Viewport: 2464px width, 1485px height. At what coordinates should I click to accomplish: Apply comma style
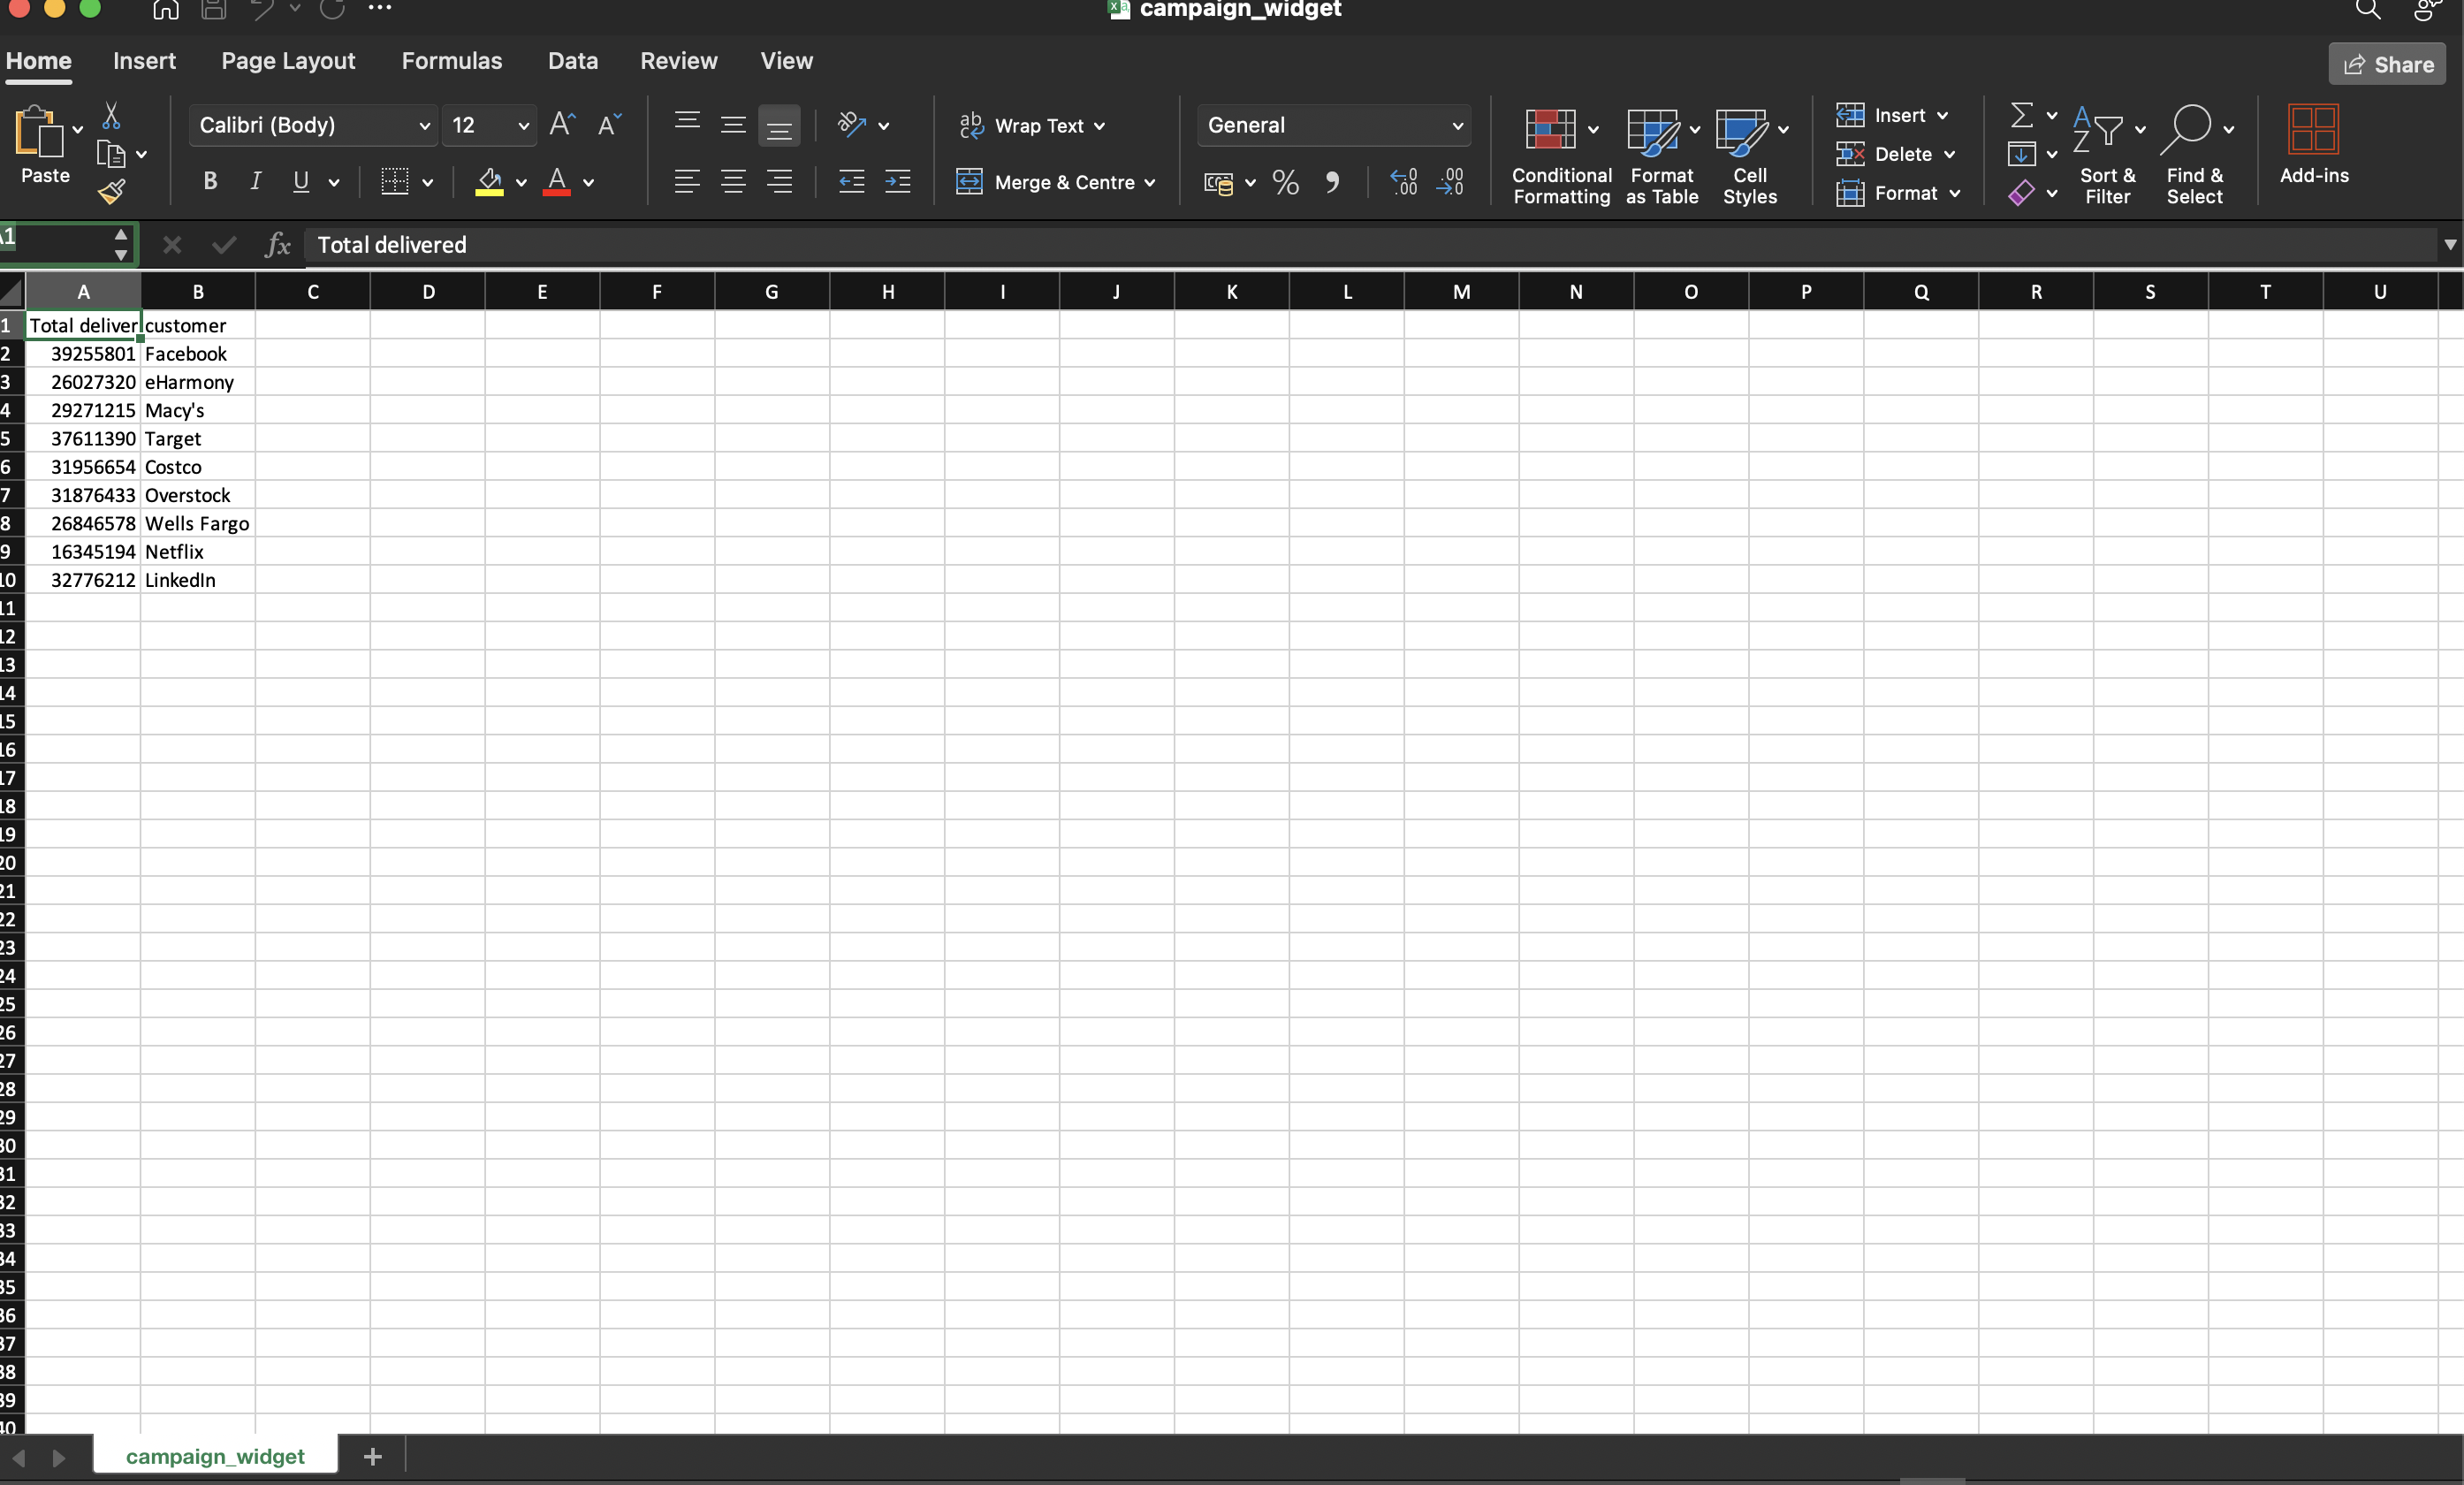[1332, 182]
